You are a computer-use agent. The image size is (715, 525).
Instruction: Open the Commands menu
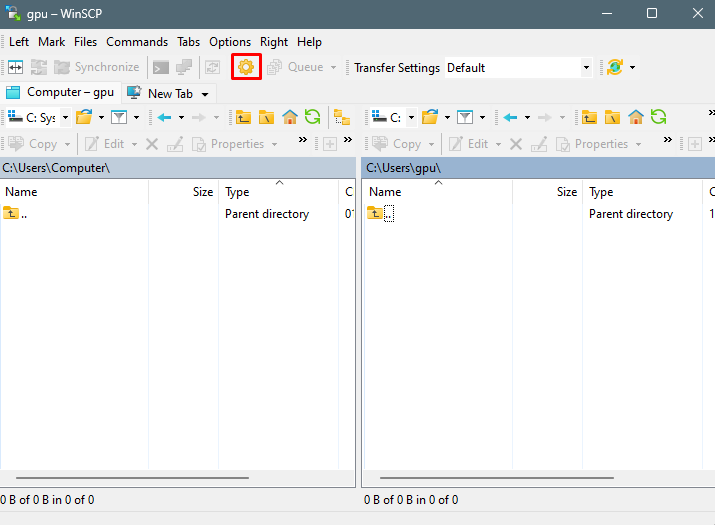tap(137, 42)
